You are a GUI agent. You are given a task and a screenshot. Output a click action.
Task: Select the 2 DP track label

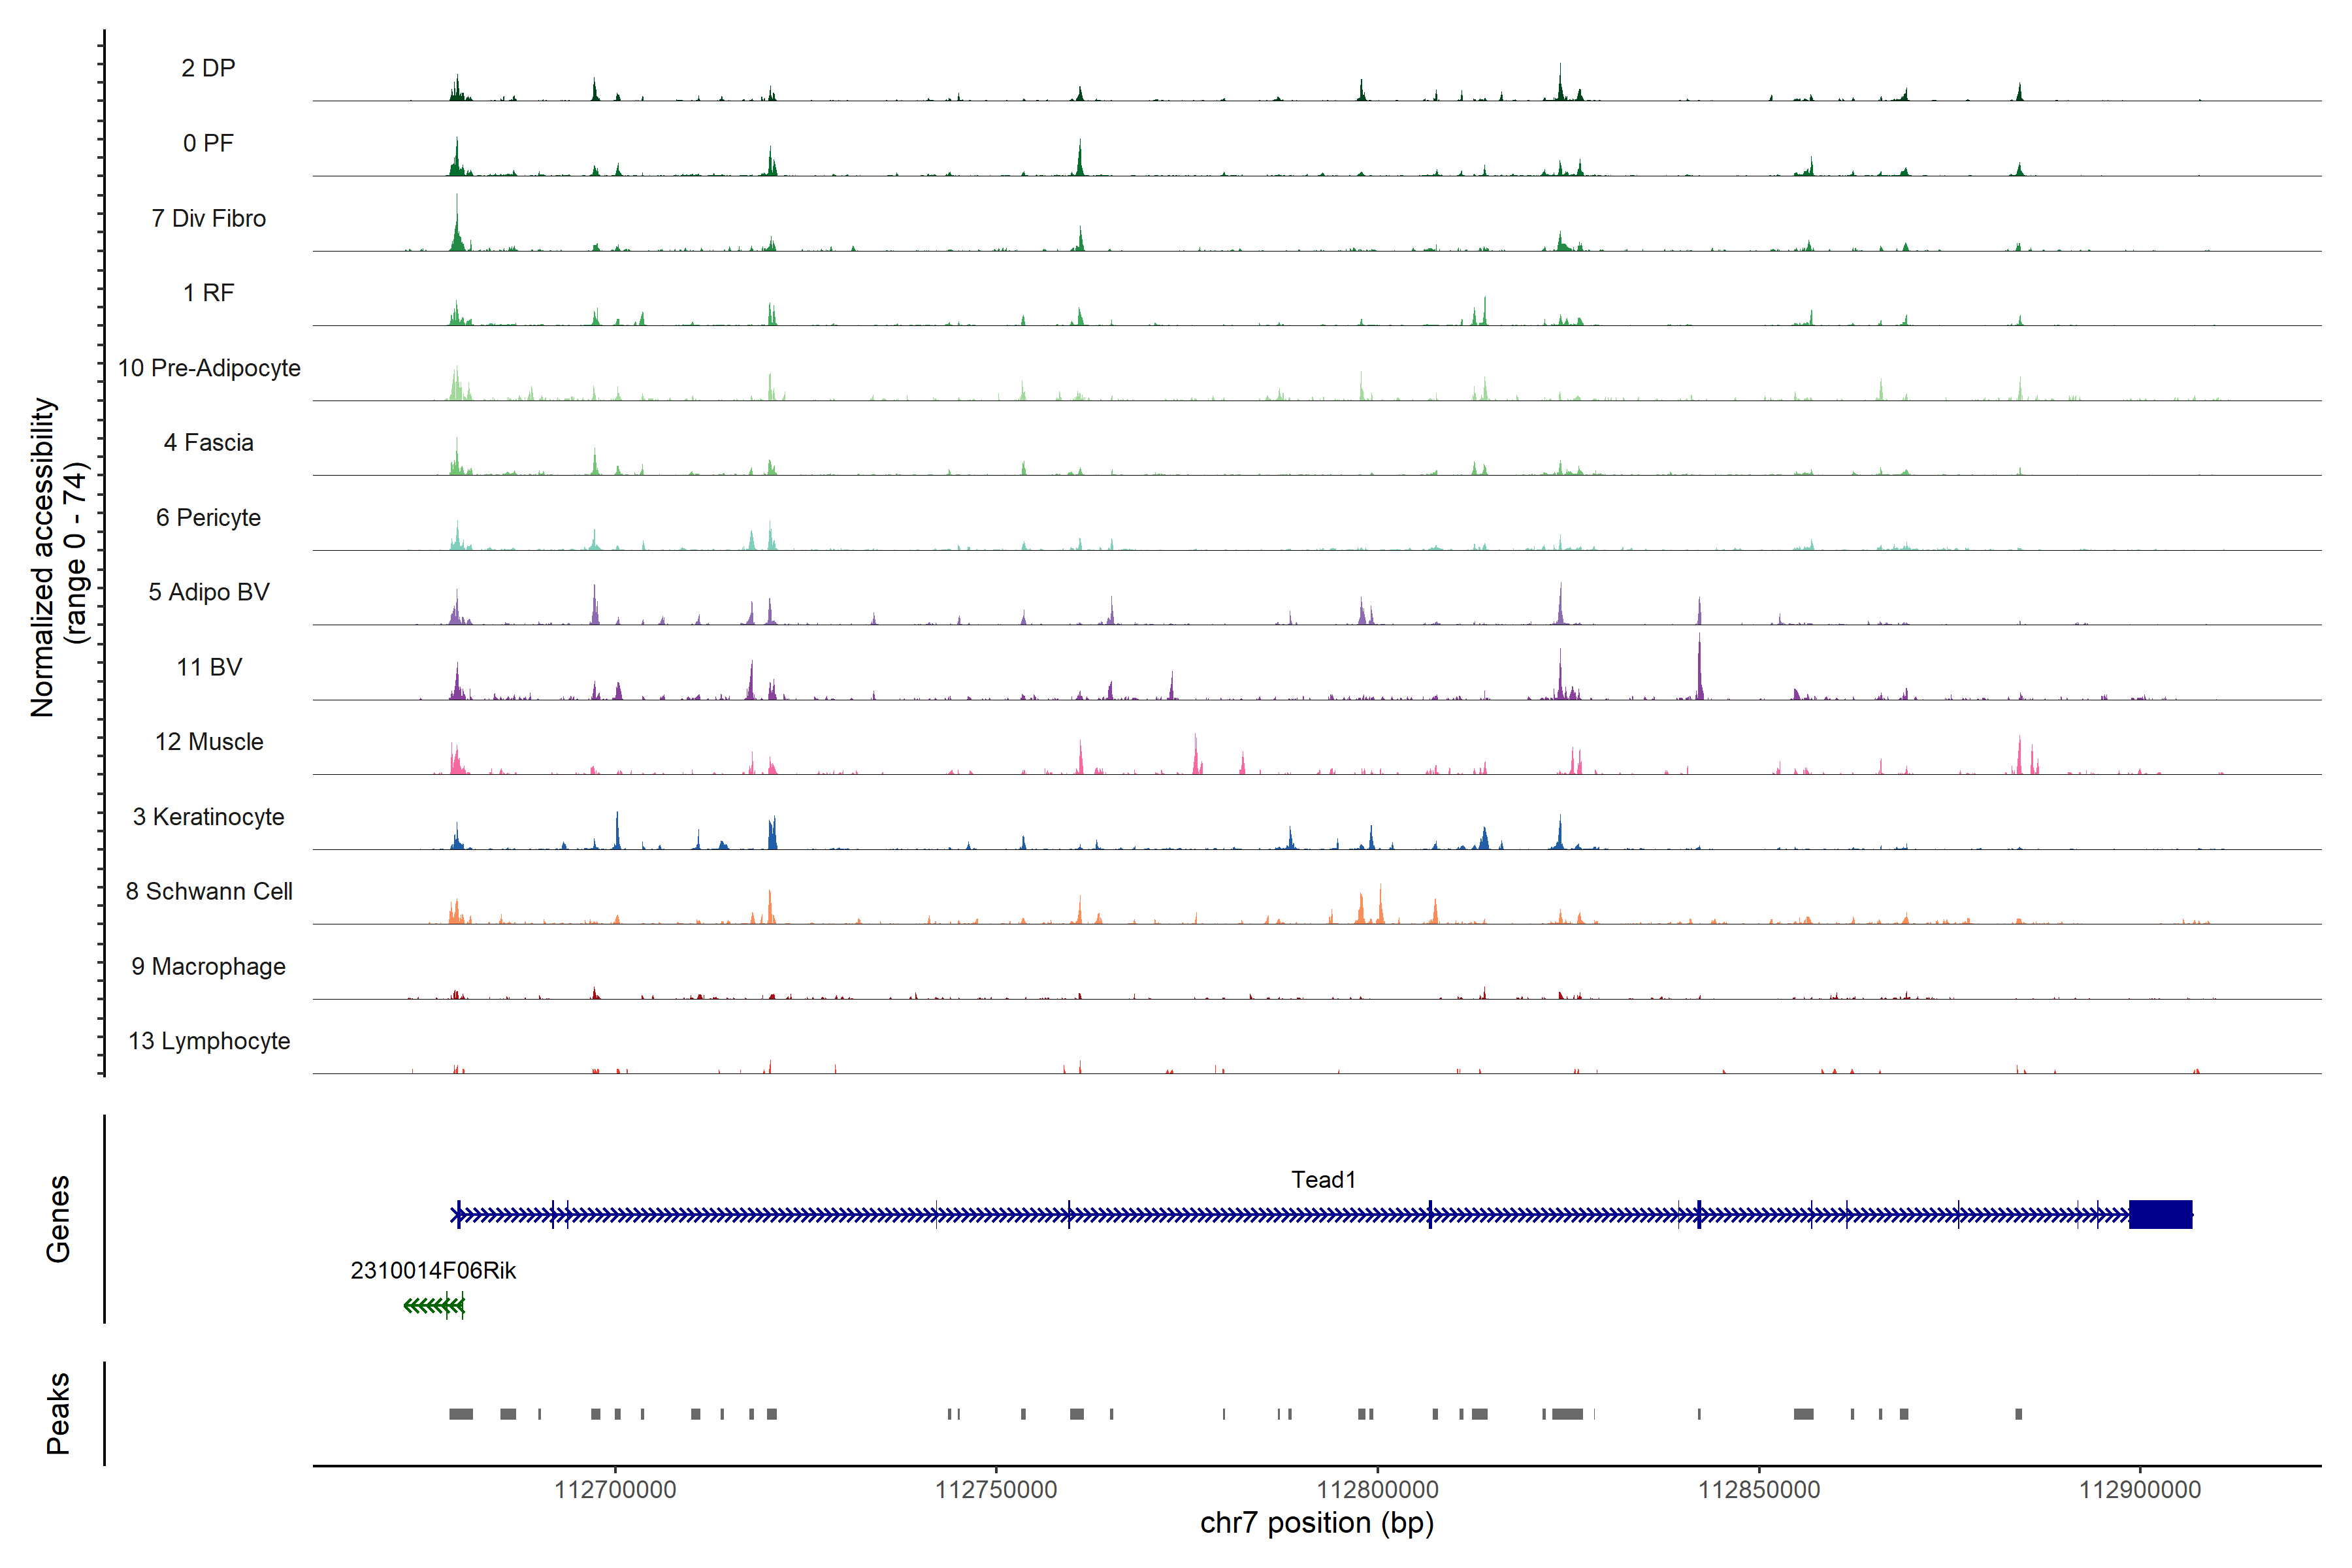point(208,68)
